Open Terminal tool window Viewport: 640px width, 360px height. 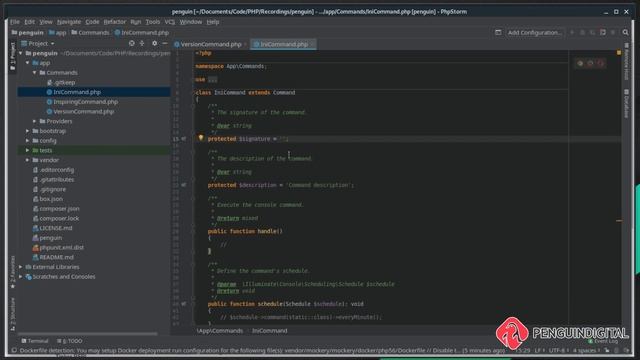click(35, 341)
